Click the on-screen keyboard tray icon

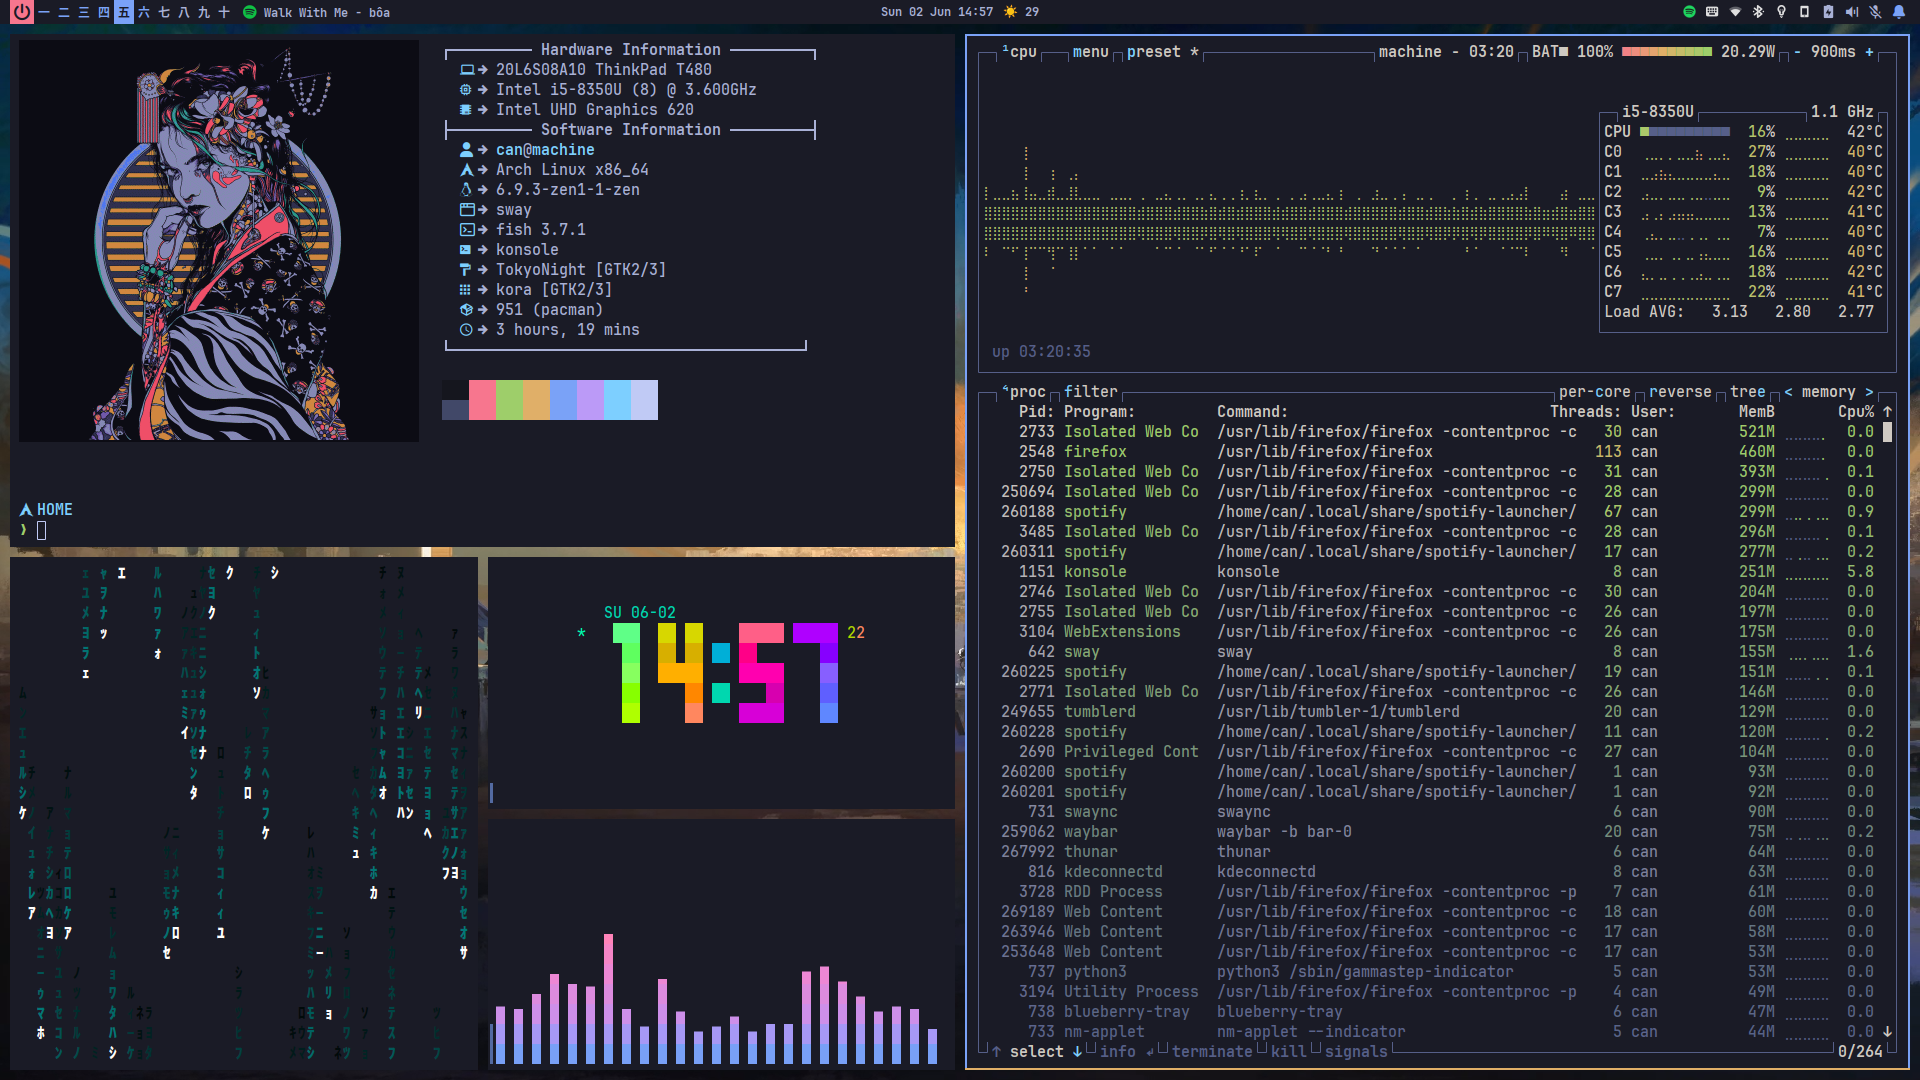point(1712,12)
